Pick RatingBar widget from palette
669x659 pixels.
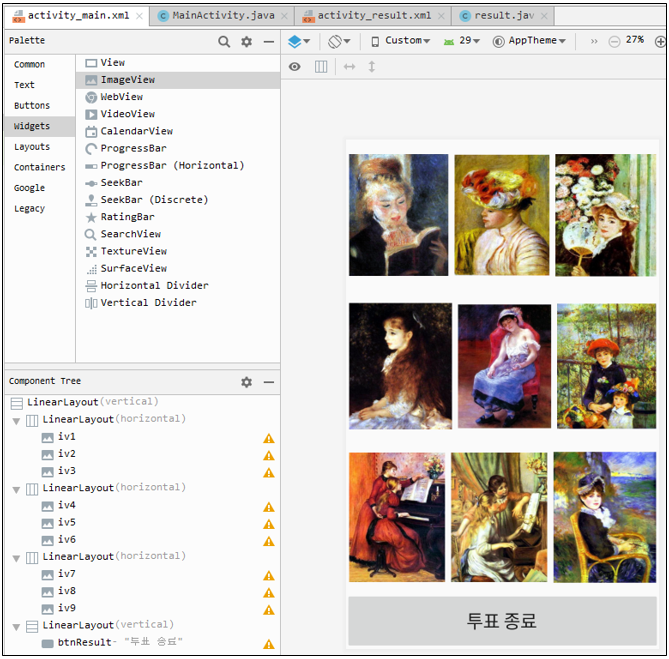point(178,217)
